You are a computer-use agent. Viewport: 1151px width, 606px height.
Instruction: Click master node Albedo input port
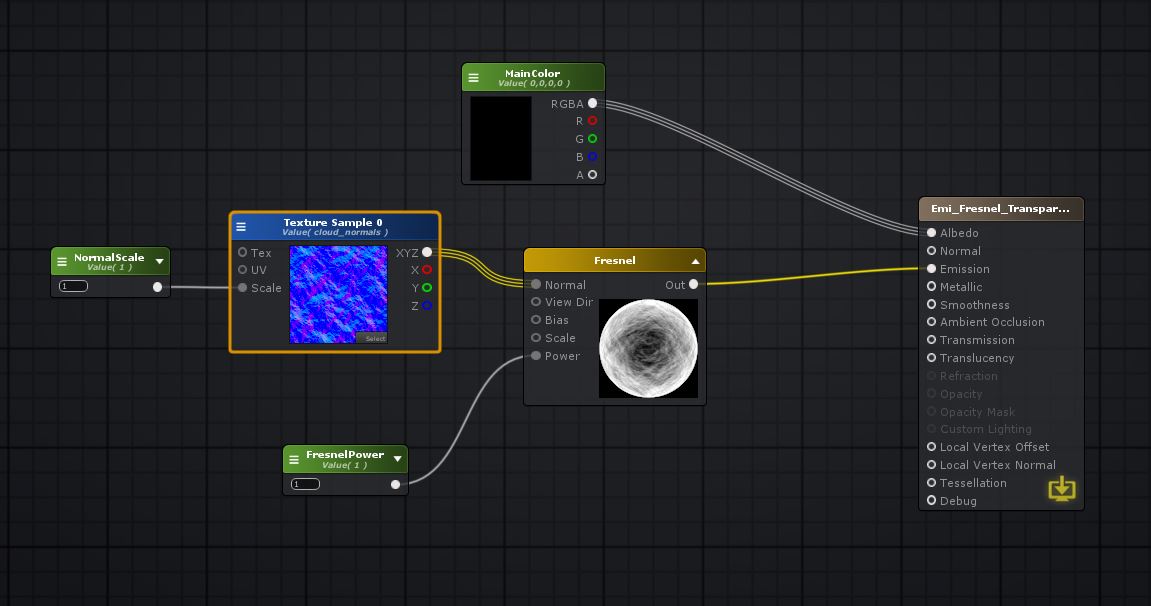pos(931,233)
